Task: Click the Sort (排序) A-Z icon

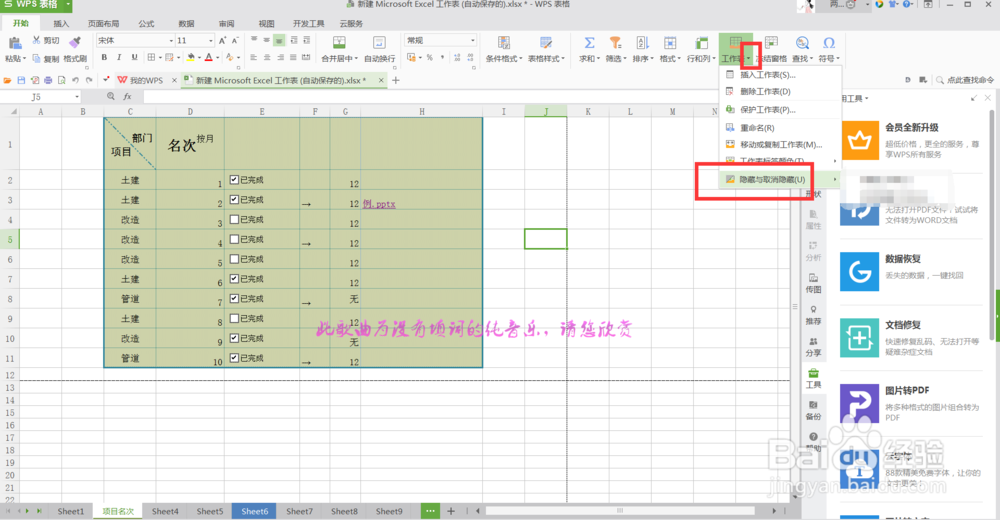Action: point(642,43)
